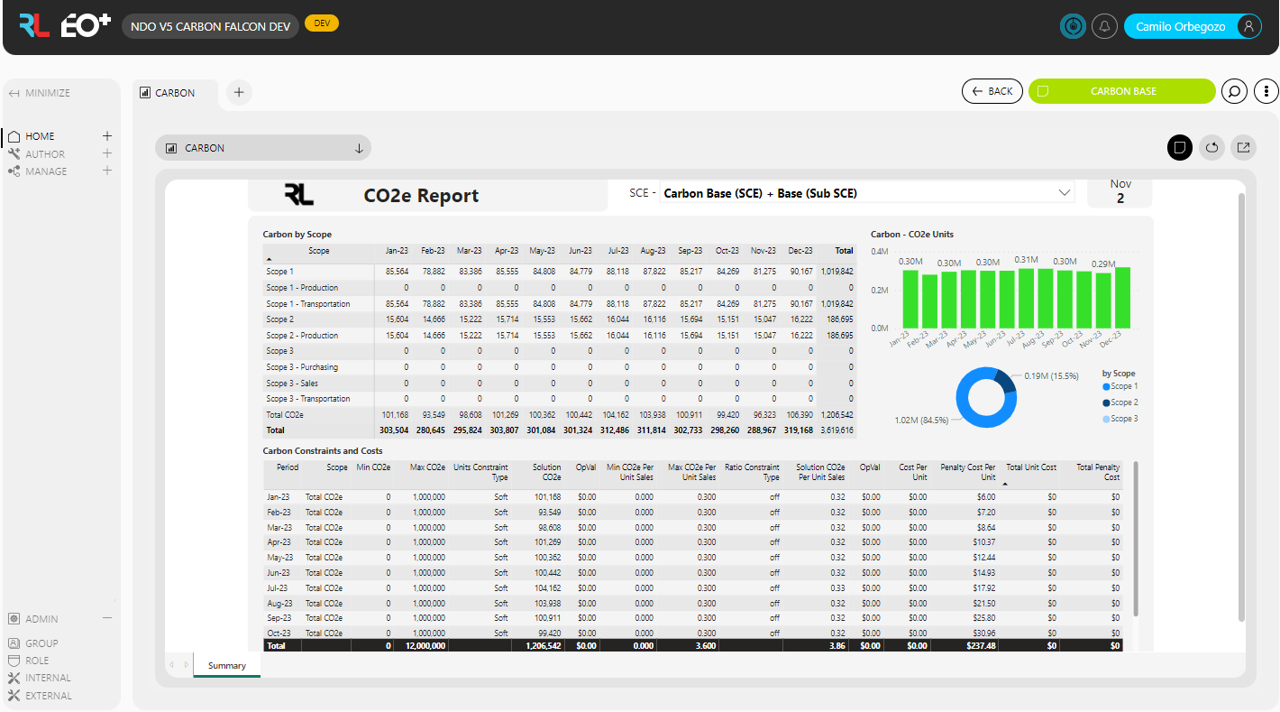Refresh the CARBON report view
Viewport: 1280px width, 712px height.
tap(1211, 147)
